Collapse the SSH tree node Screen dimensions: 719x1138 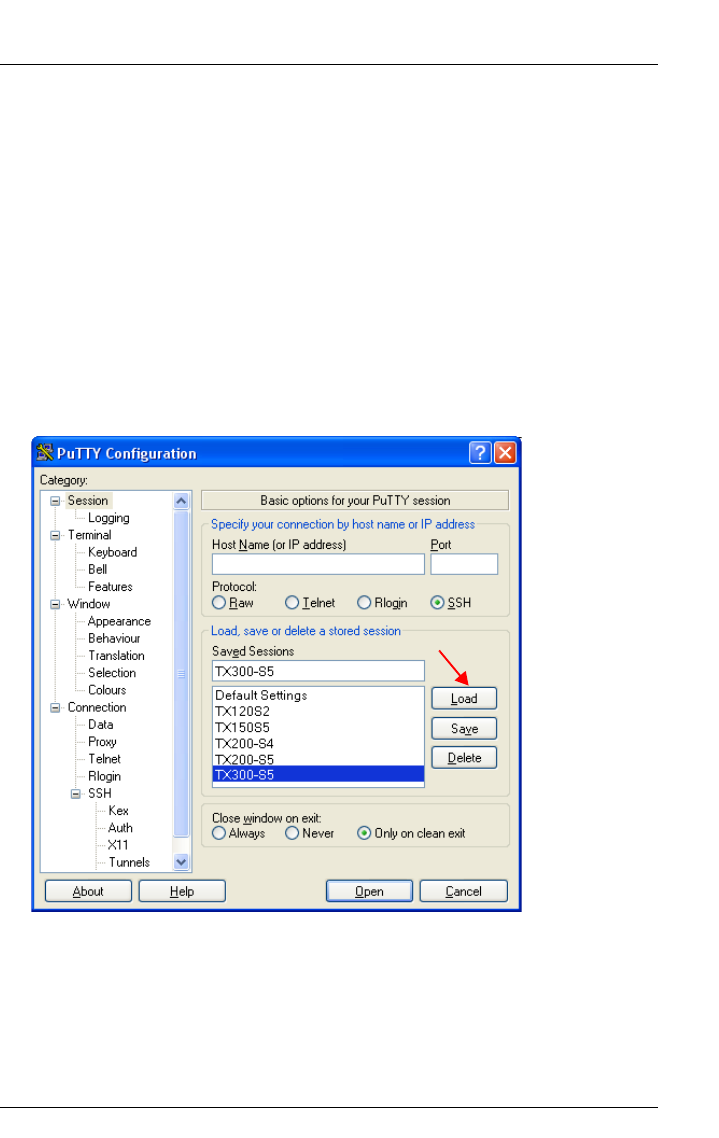75,793
